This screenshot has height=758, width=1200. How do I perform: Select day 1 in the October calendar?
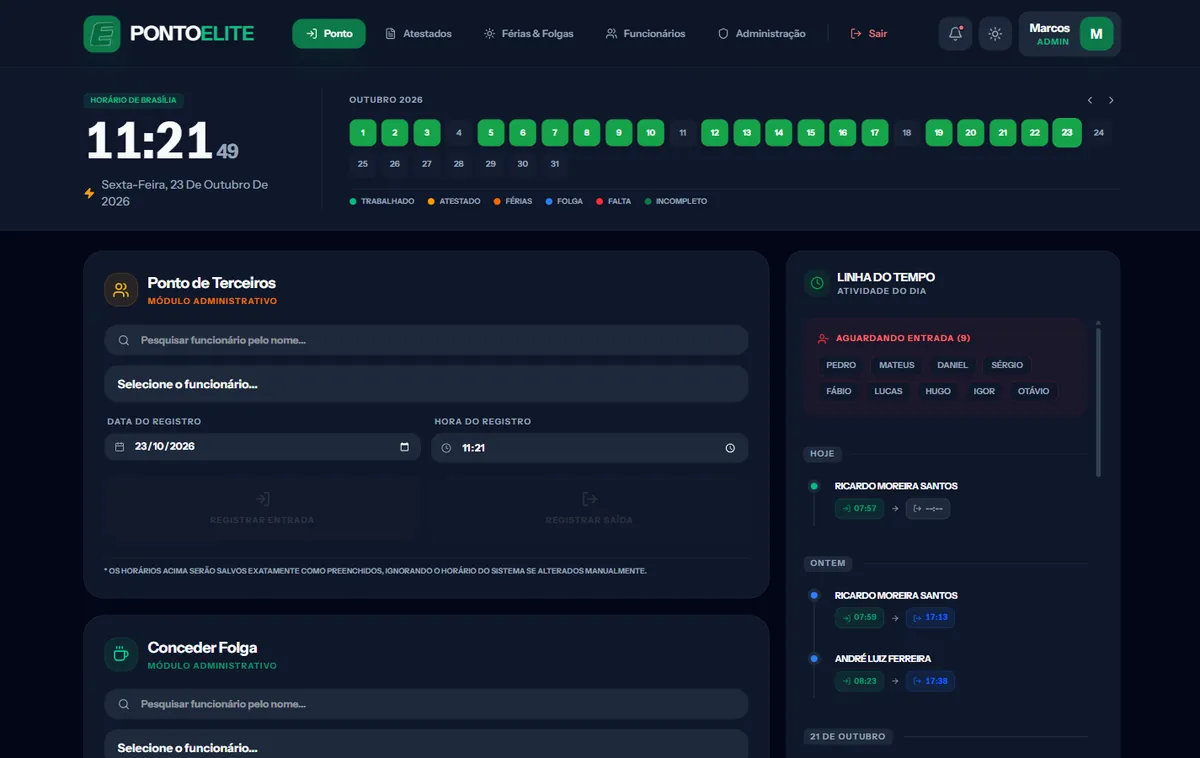(363, 133)
